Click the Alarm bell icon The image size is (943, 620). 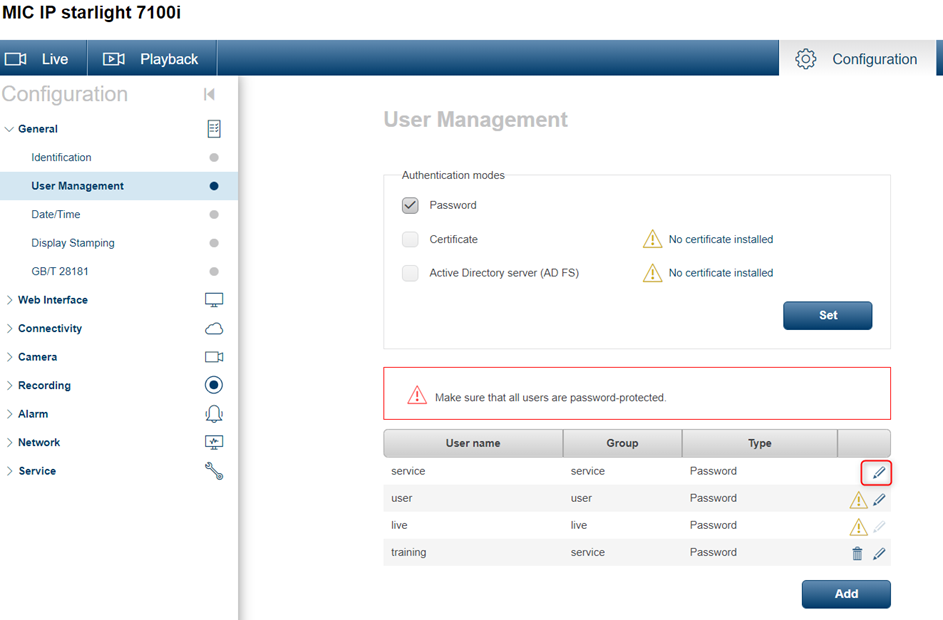pos(213,414)
